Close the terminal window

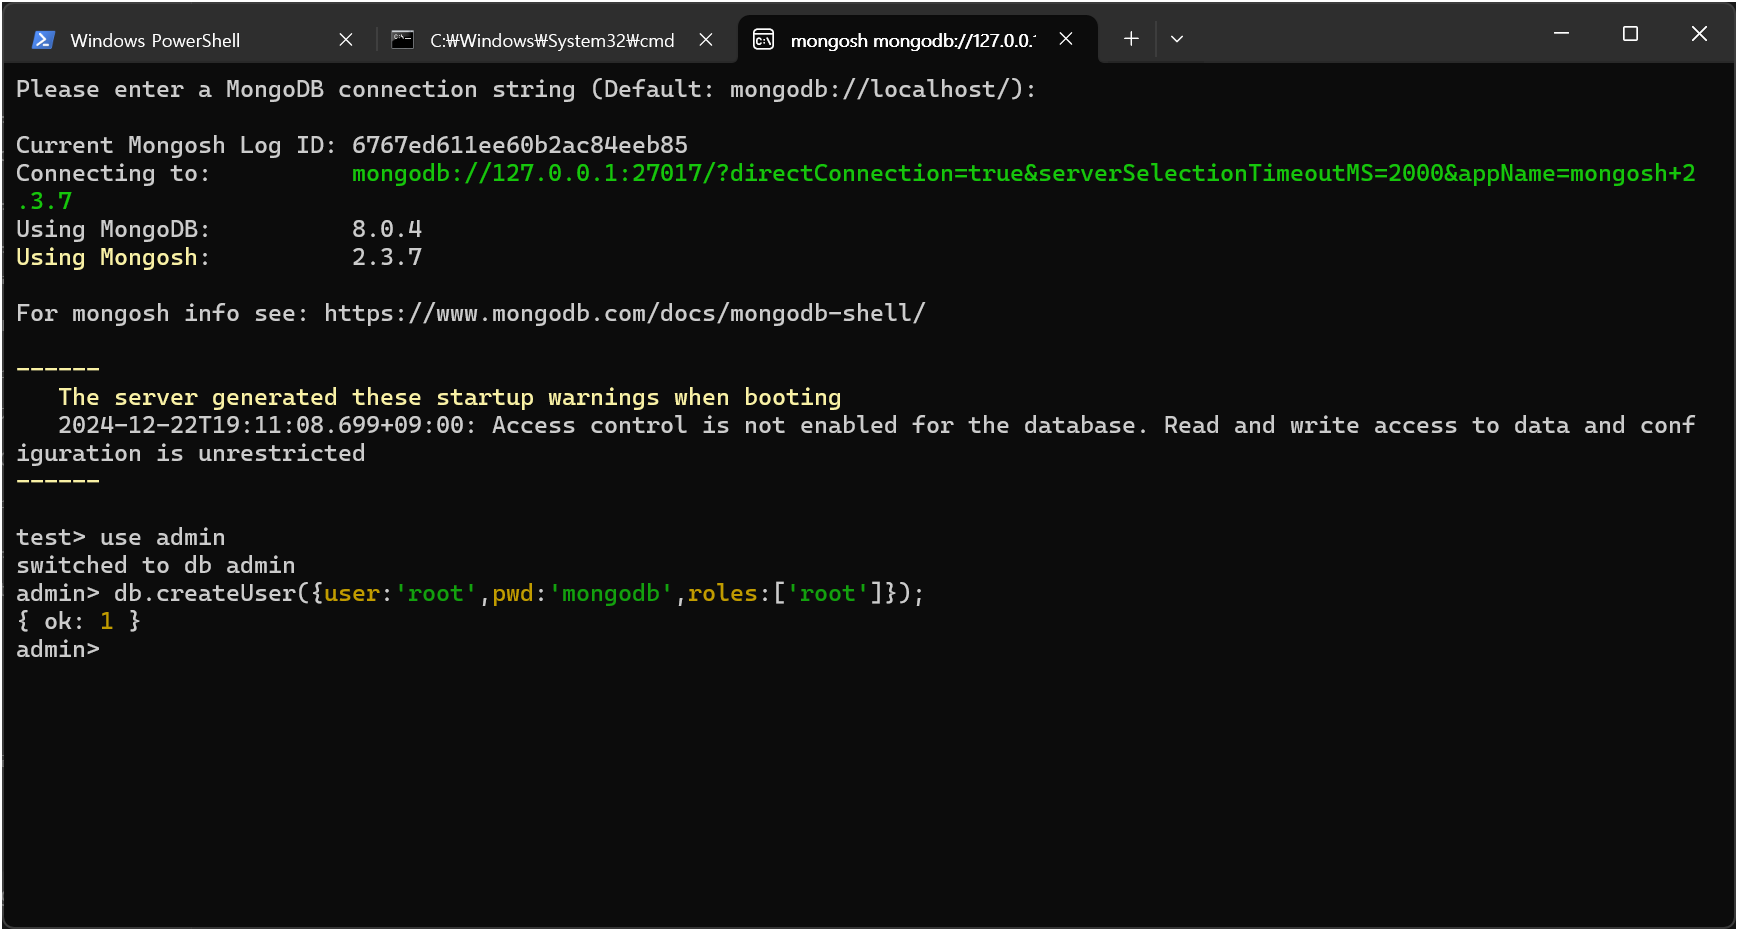tap(1699, 34)
